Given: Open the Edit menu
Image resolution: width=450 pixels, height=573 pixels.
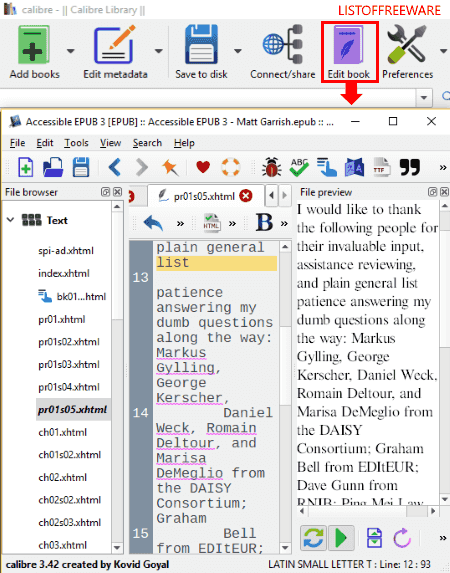Looking at the screenshot, I should (45, 143).
